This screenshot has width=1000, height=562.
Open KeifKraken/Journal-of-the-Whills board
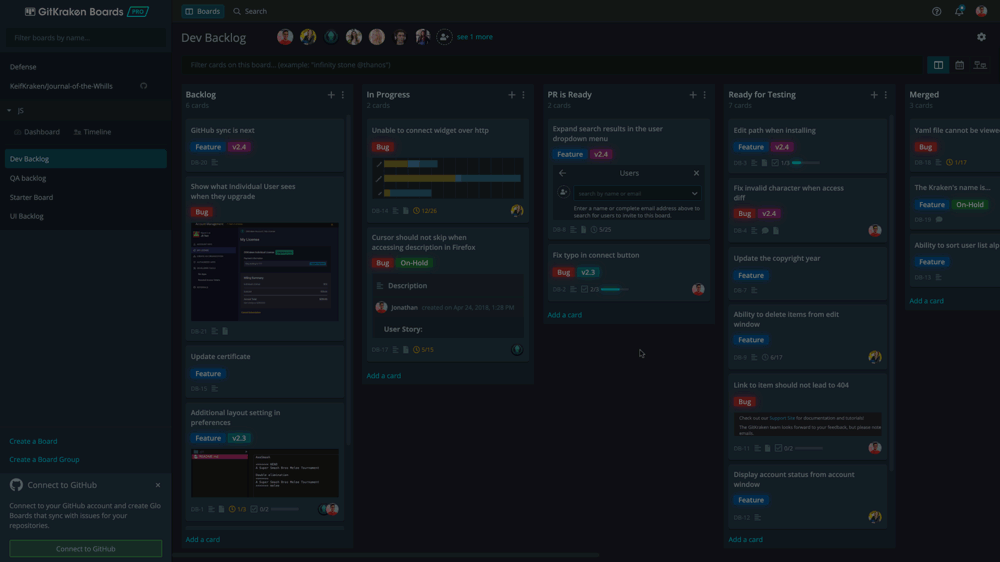click(61, 86)
